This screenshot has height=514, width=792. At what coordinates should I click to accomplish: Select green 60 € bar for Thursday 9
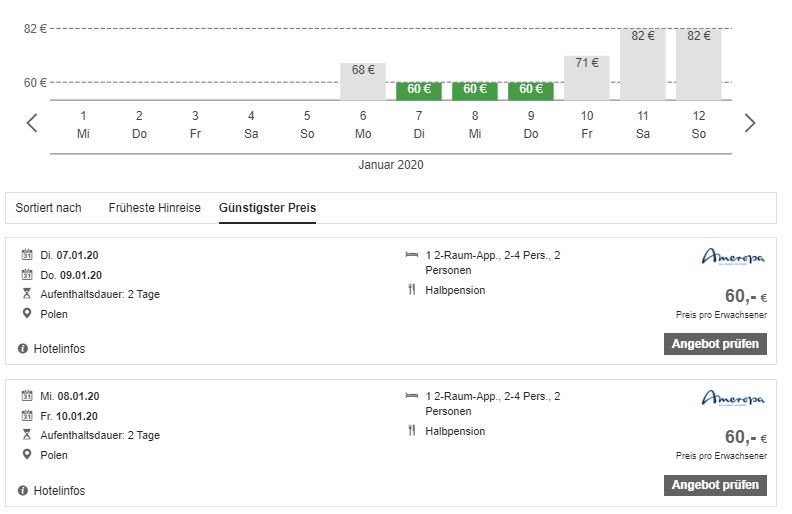tap(531, 90)
